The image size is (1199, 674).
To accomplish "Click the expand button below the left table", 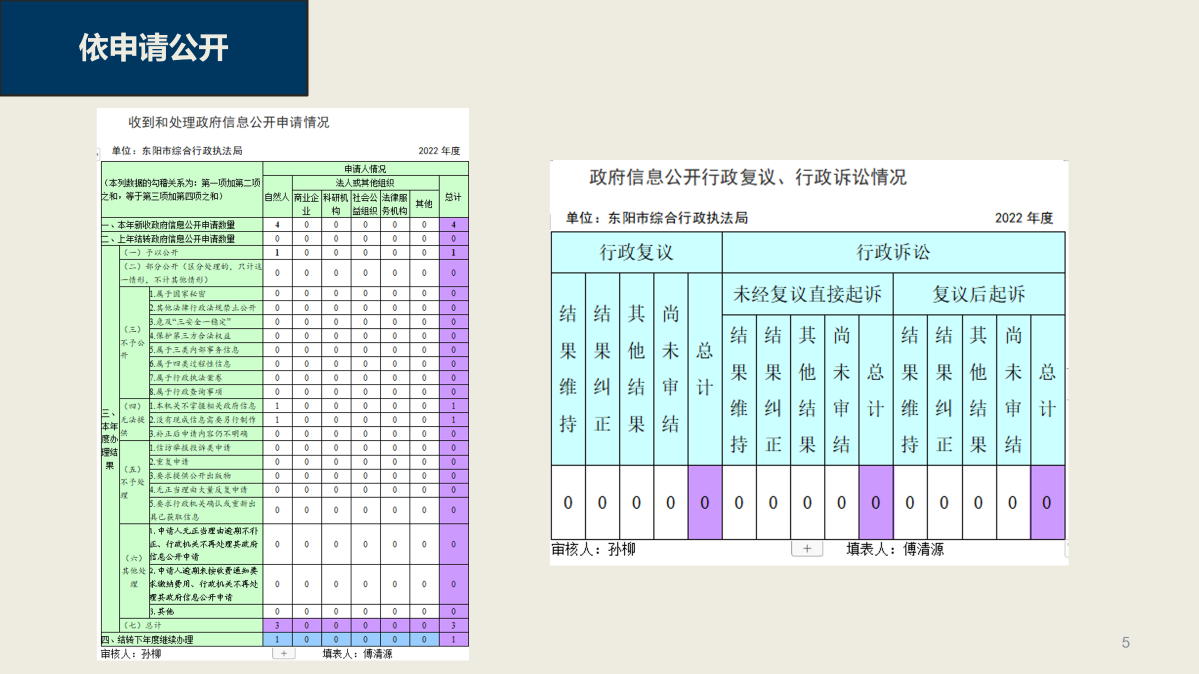I will click(283, 654).
